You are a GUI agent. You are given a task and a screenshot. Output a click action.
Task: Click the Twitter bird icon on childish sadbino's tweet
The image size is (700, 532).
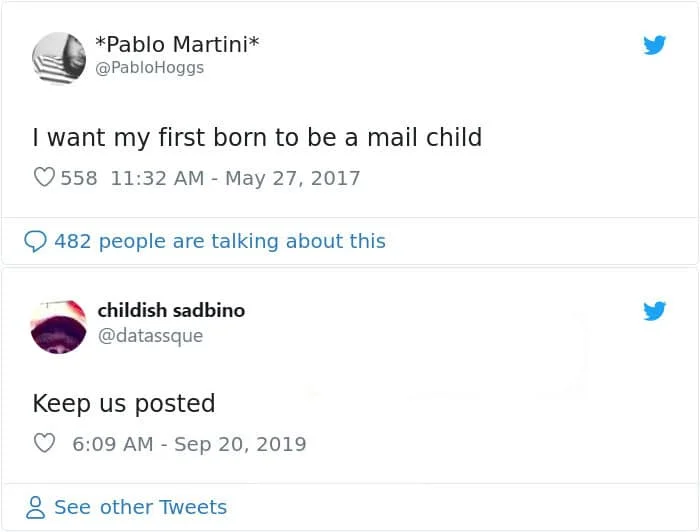coord(654,311)
